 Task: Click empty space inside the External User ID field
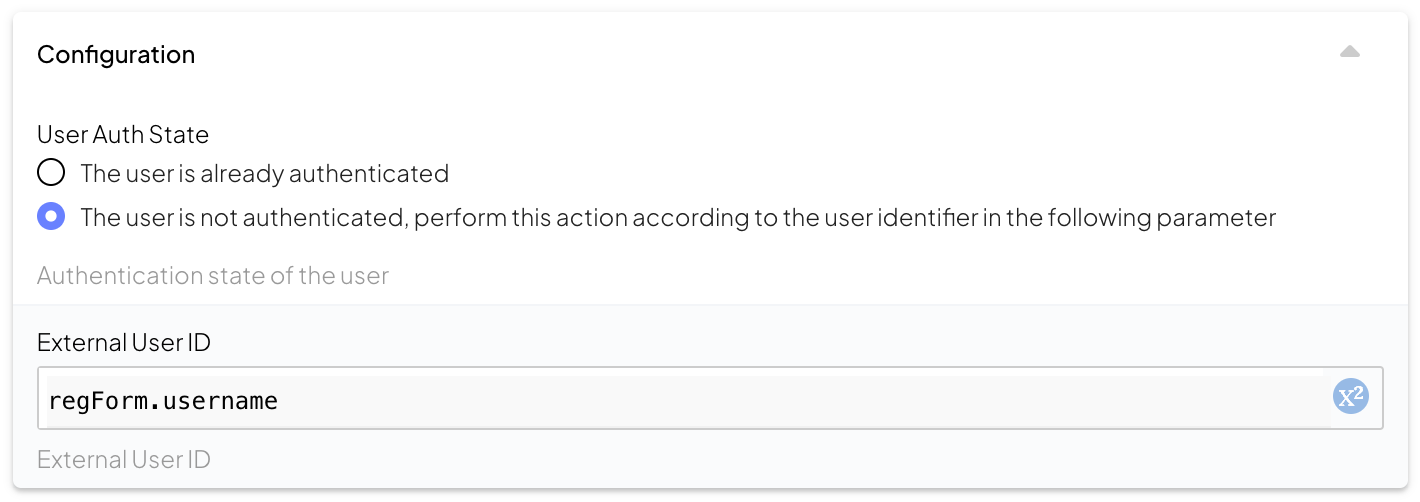[x=800, y=399]
